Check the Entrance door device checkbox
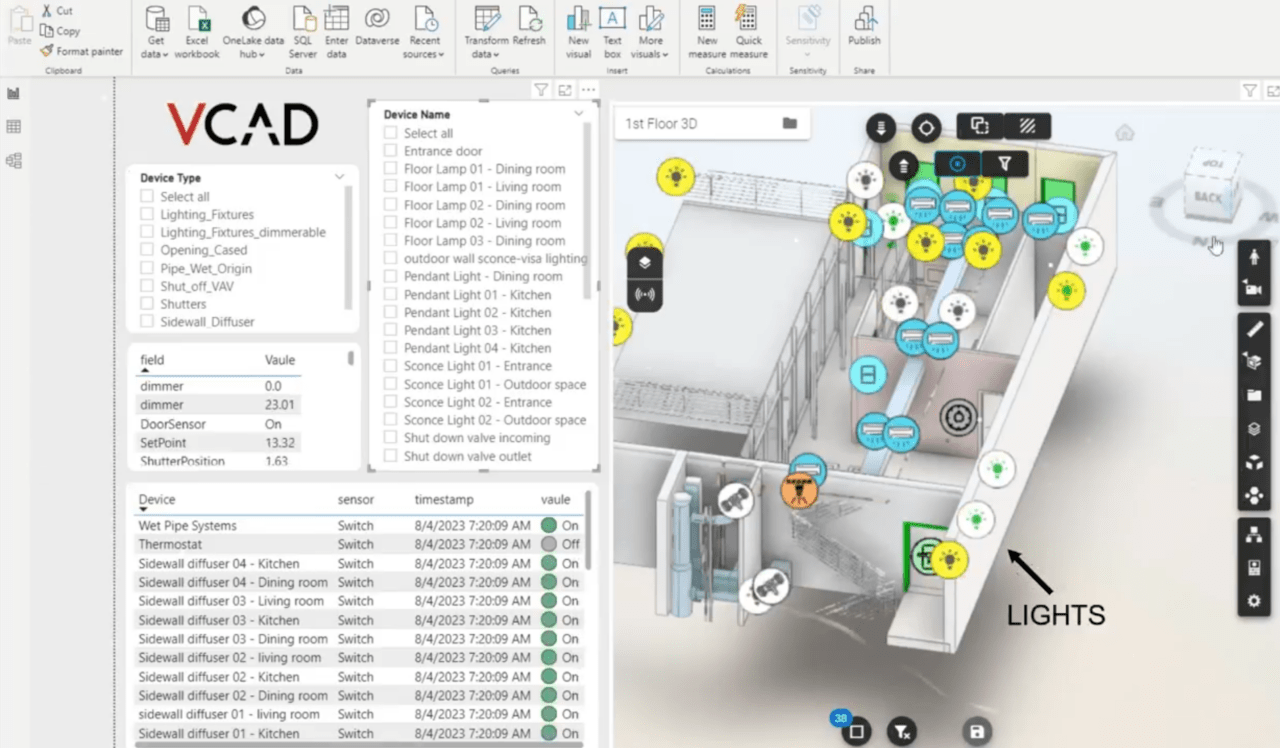Screen dimensions: 1280x748 coord(390,150)
